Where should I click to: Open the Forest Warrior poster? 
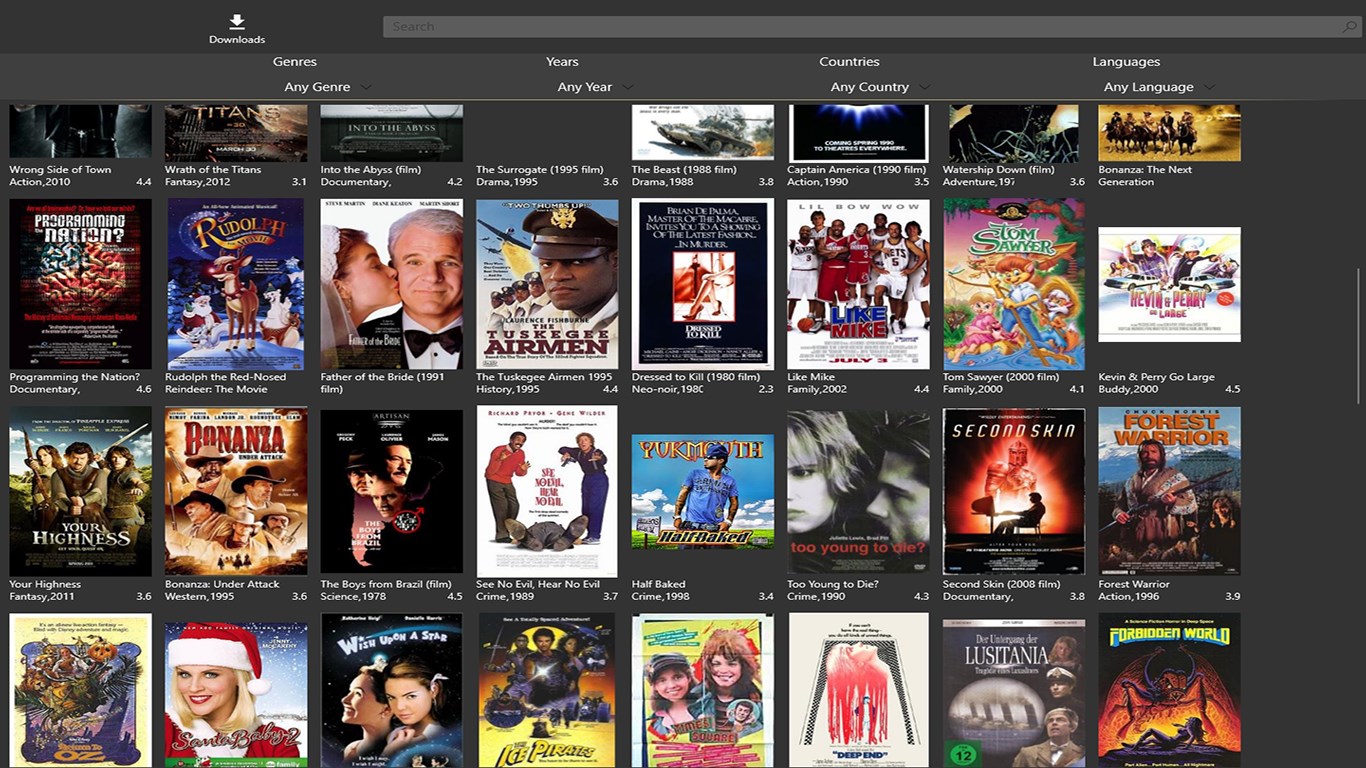point(1169,491)
